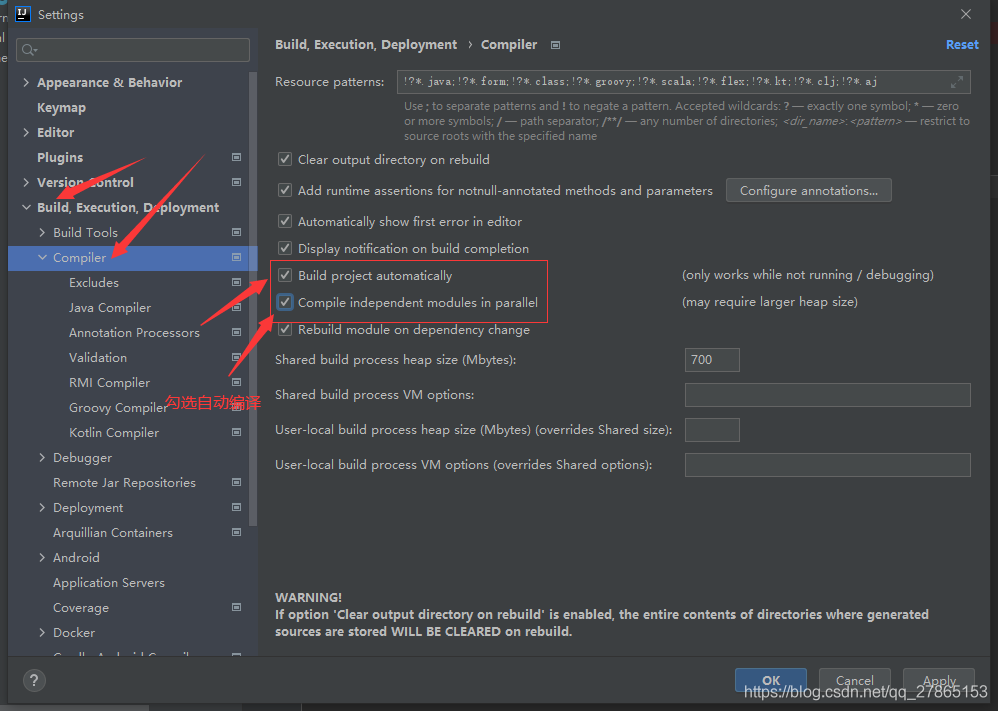Toggle Build project automatically checkbox
The height and width of the screenshot is (711, 998).
coord(285,275)
